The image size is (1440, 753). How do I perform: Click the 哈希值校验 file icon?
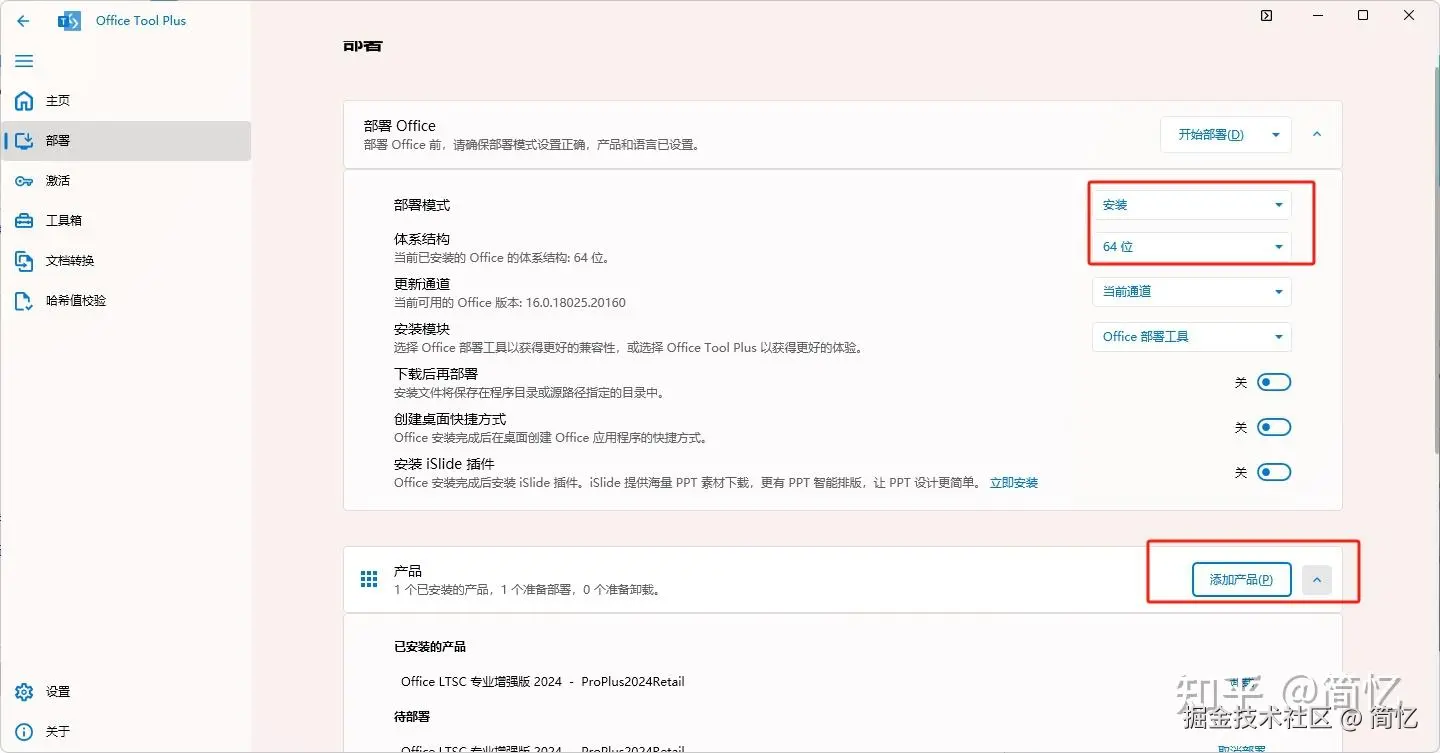pos(24,301)
